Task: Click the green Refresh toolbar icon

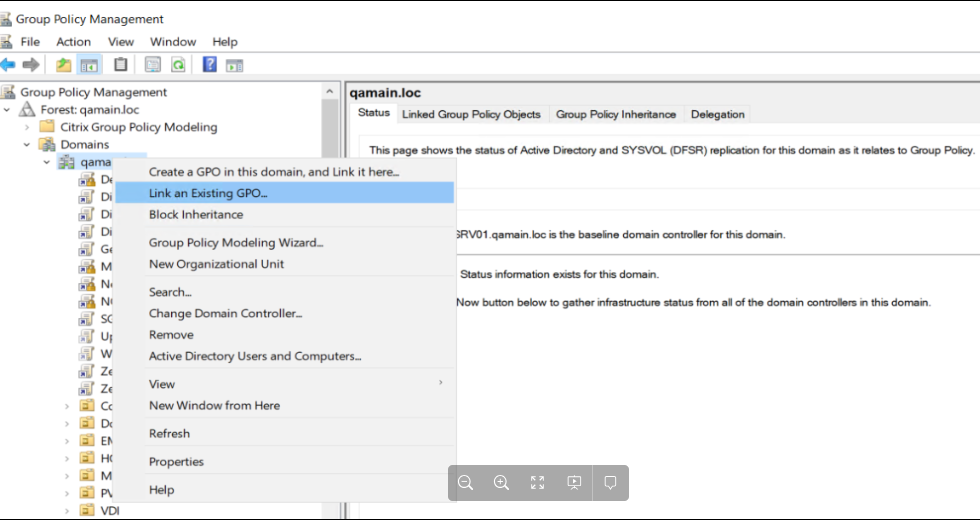Action: pyautogui.click(x=179, y=64)
